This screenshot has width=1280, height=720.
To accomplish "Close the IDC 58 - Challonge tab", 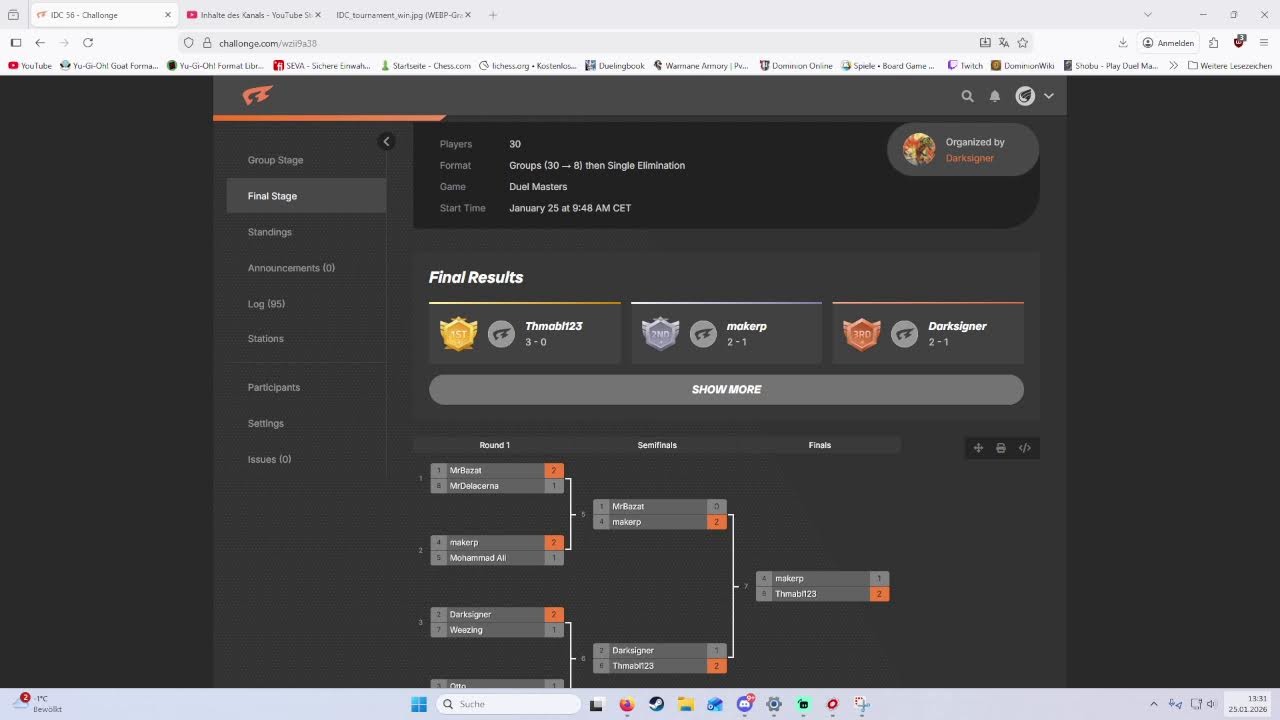I will pyautogui.click(x=167, y=15).
